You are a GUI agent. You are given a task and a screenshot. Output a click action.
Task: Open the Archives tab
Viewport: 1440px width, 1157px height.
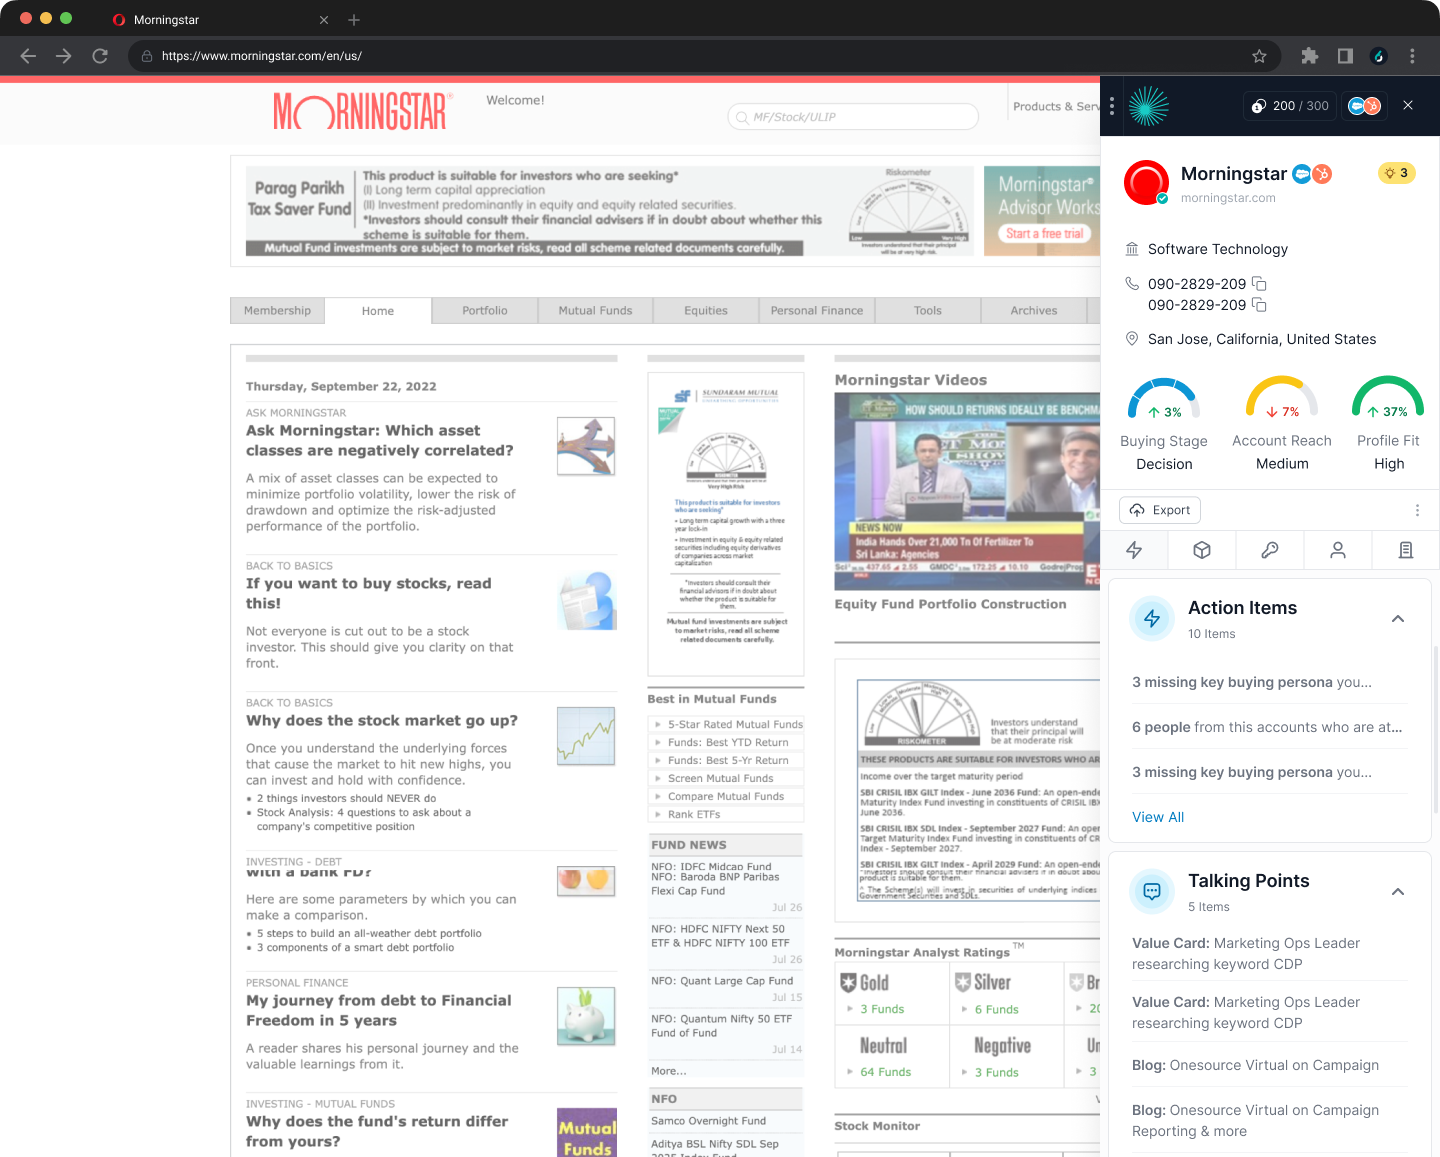pos(1034,311)
